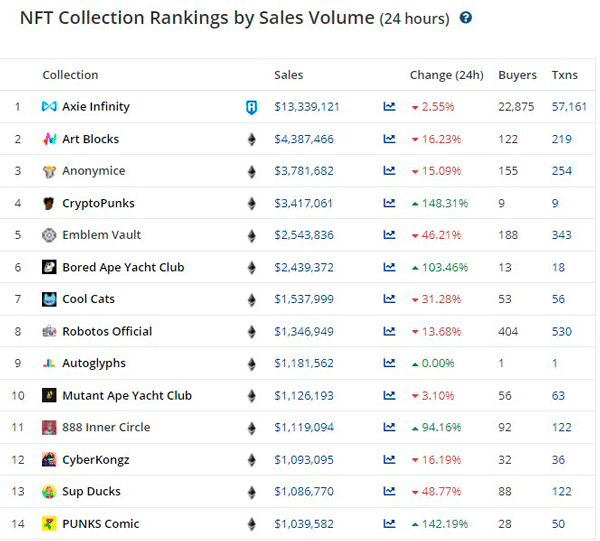Click the Ethereum icon beside CyberKongz
This screenshot has height=541, width=600.
coord(251,460)
